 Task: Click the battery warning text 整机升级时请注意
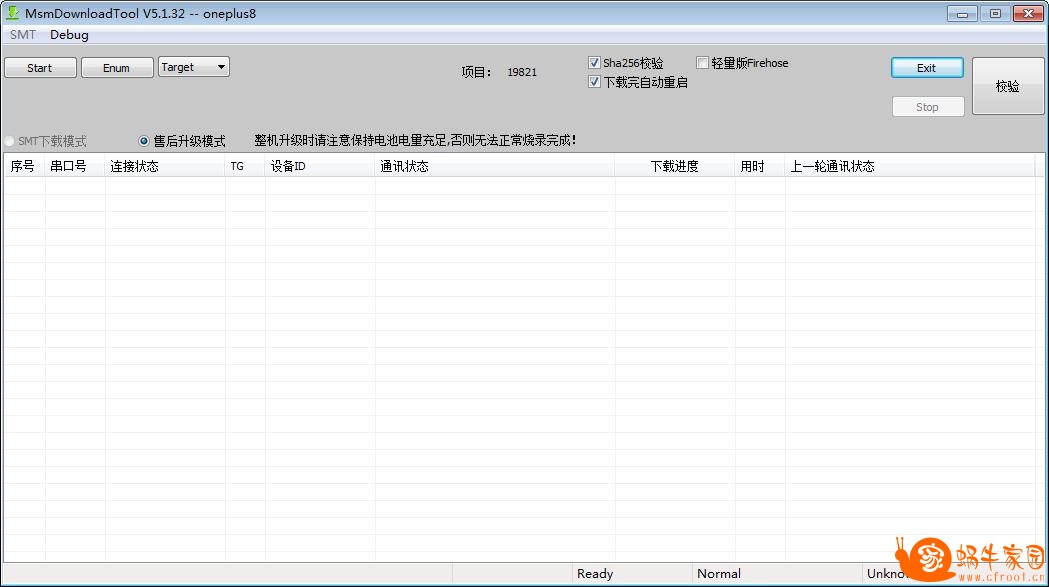[x=415, y=141]
